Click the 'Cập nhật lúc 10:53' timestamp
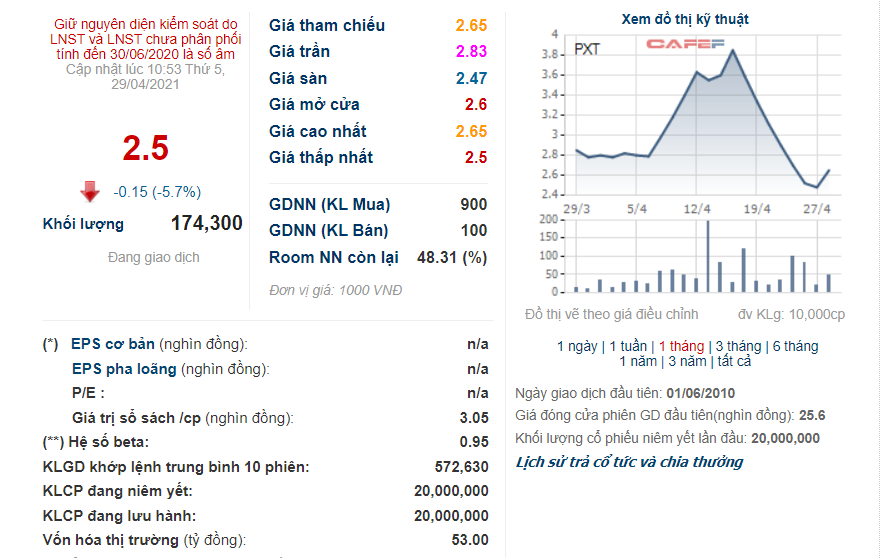This screenshot has width=880, height=558. [x=145, y=77]
